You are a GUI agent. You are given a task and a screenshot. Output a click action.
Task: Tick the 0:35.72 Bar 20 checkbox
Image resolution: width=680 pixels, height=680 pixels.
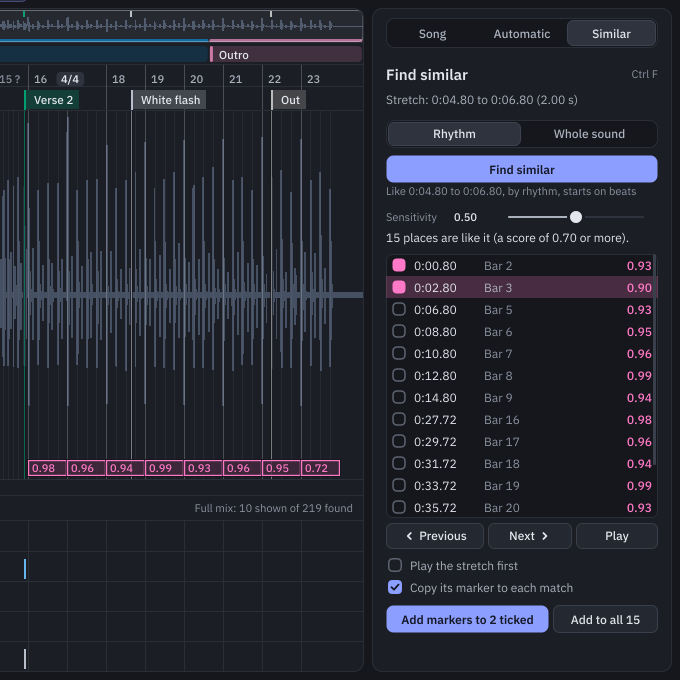(x=399, y=507)
